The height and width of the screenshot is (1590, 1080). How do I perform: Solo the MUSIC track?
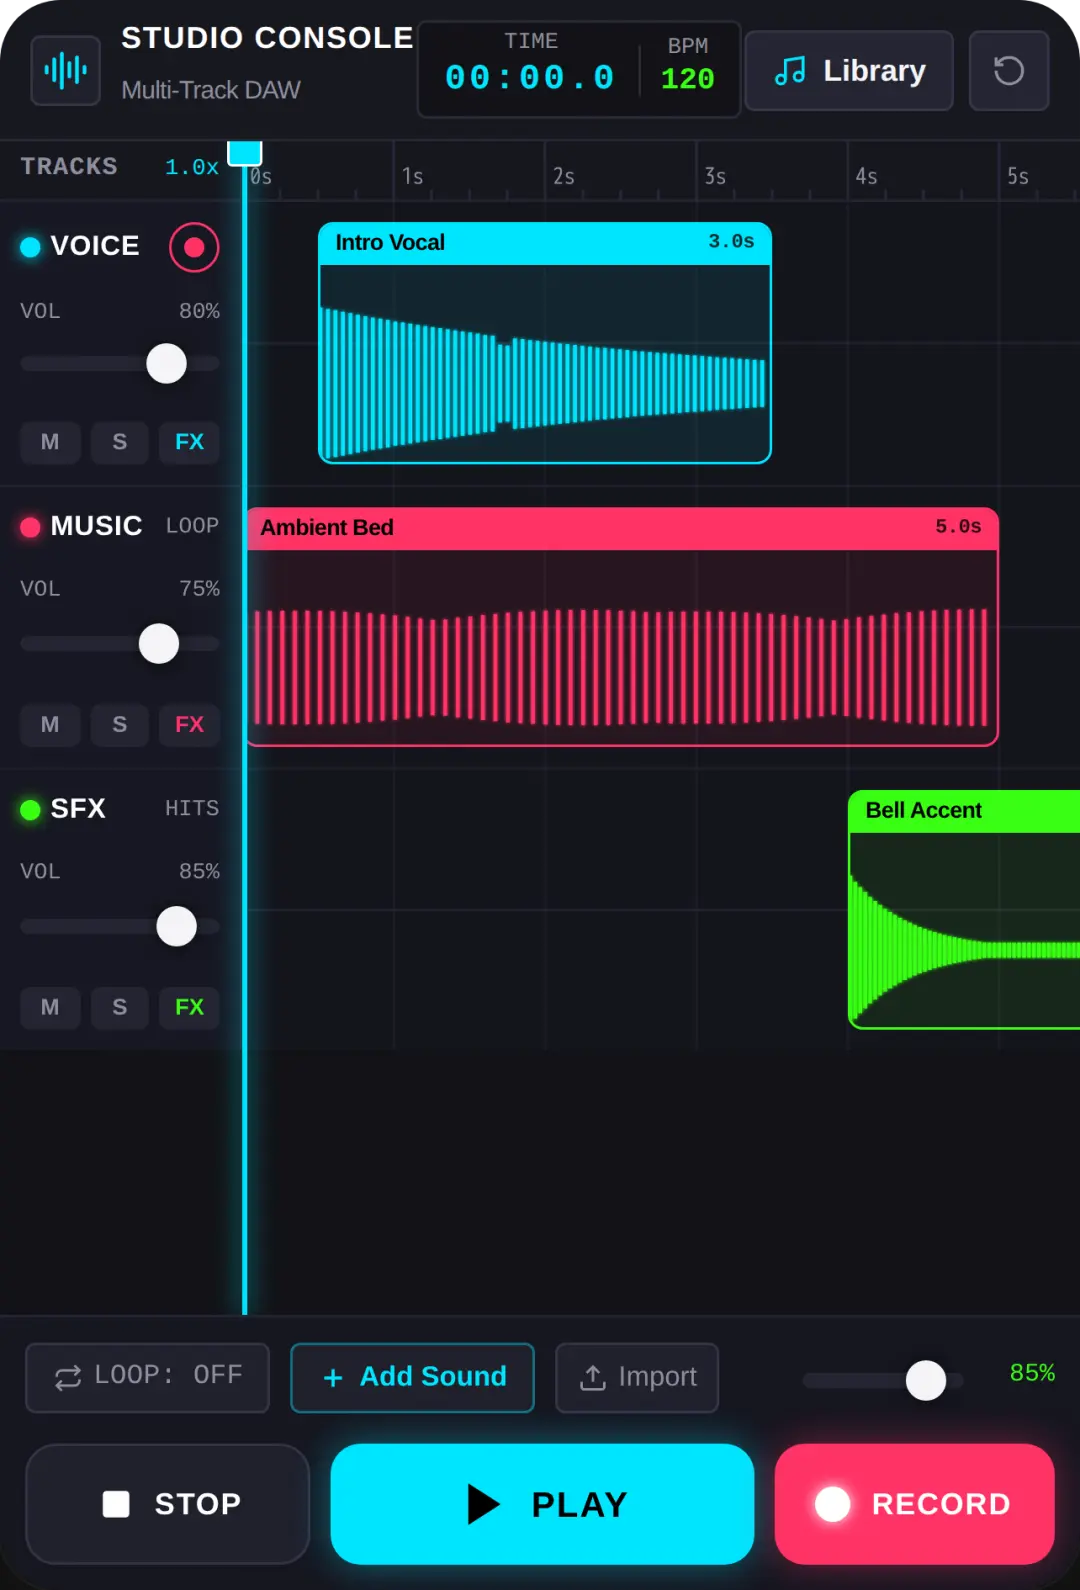coord(120,725)
